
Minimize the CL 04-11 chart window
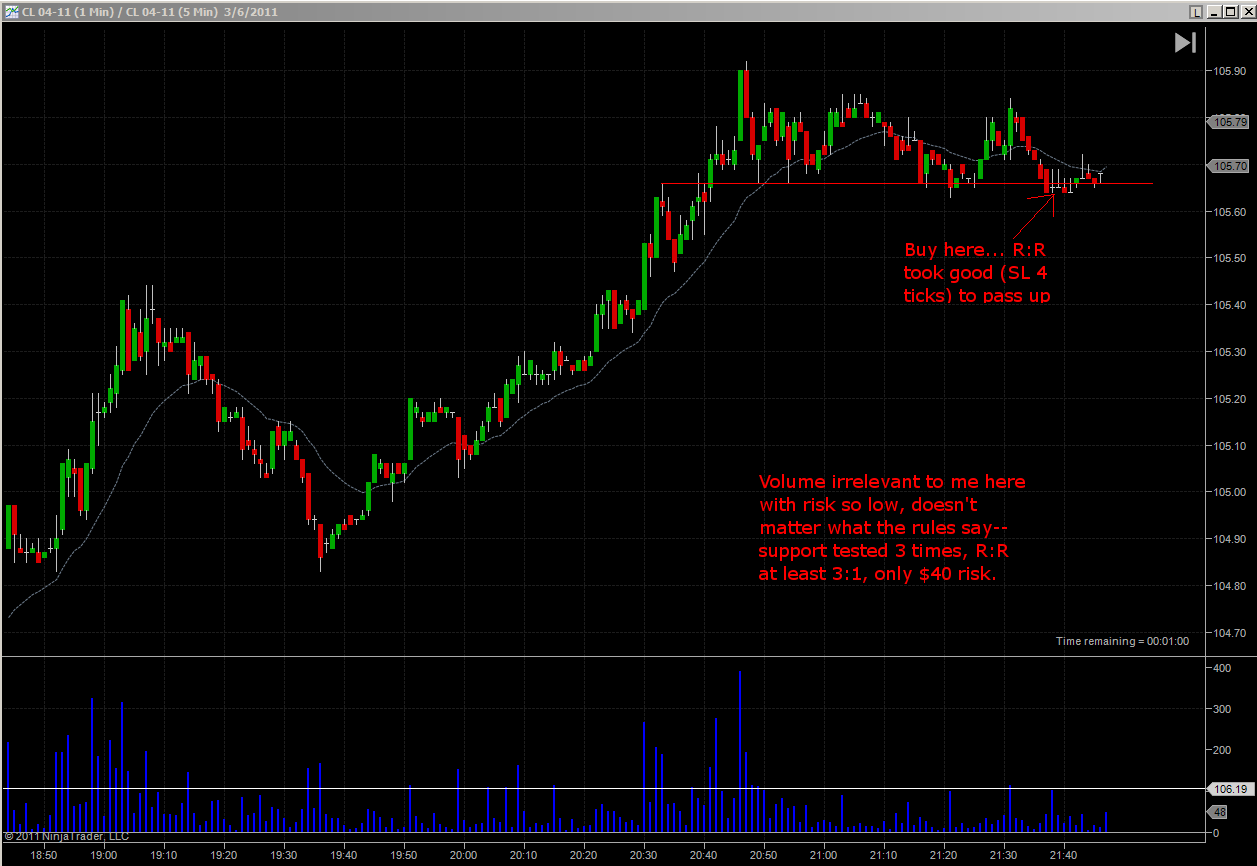[x=1213, y=12]
